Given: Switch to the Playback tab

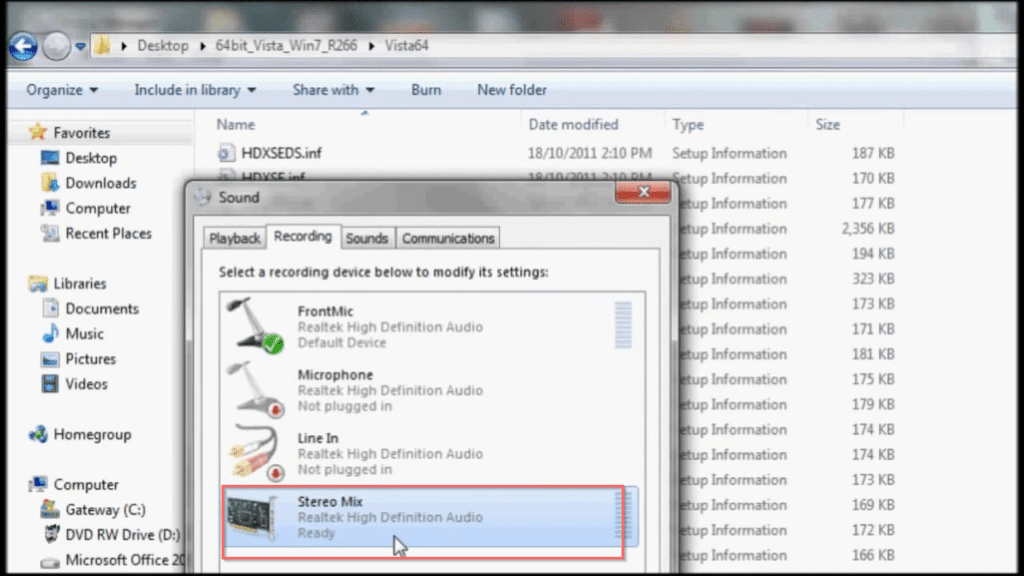Looking at the screenshot, I should (x=233, y=237).
